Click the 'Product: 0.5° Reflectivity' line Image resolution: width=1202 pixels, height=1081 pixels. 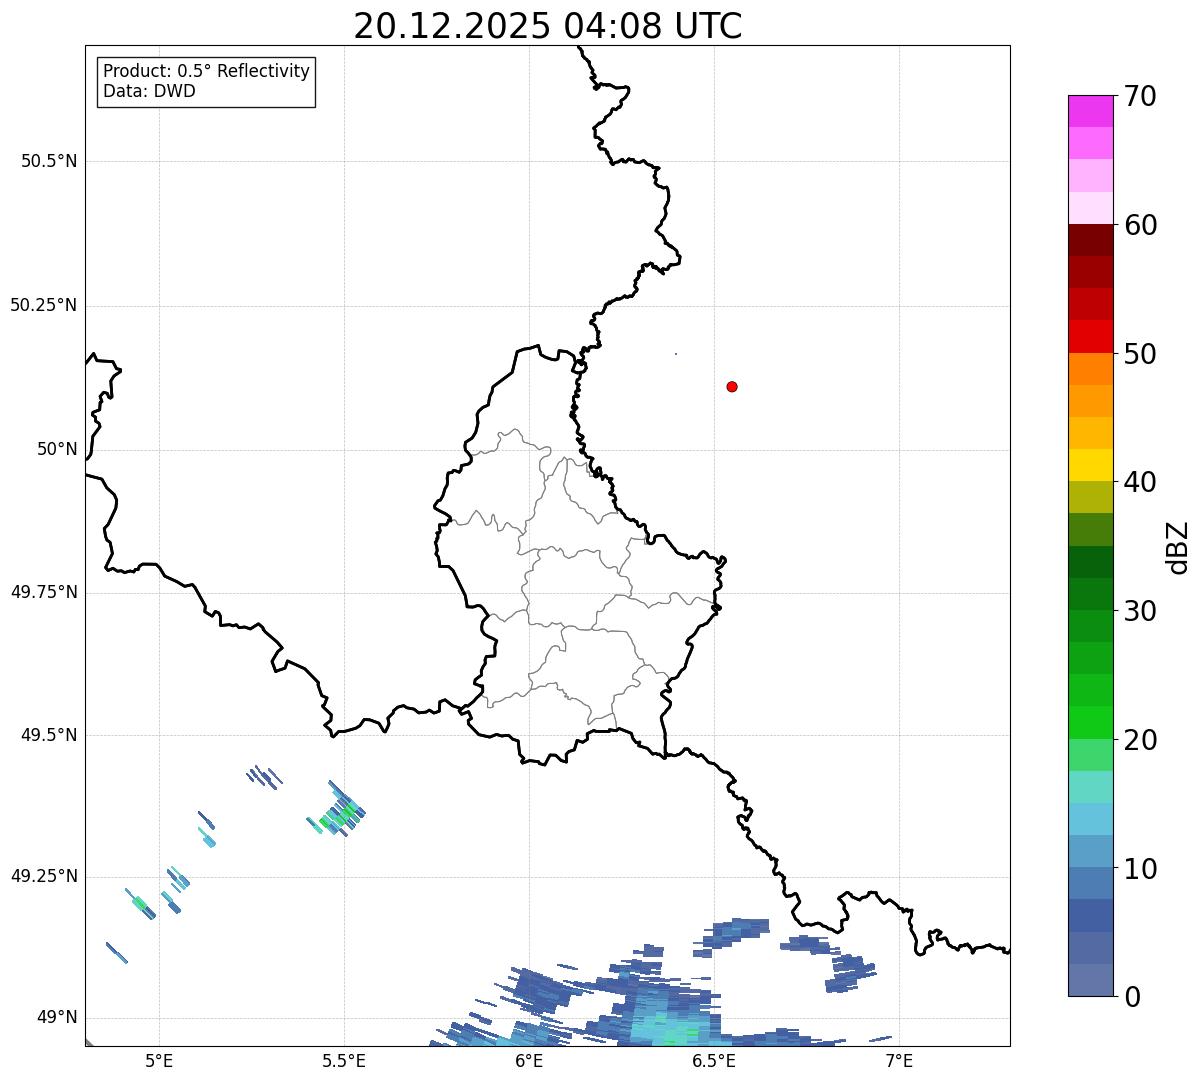point(206,72)
